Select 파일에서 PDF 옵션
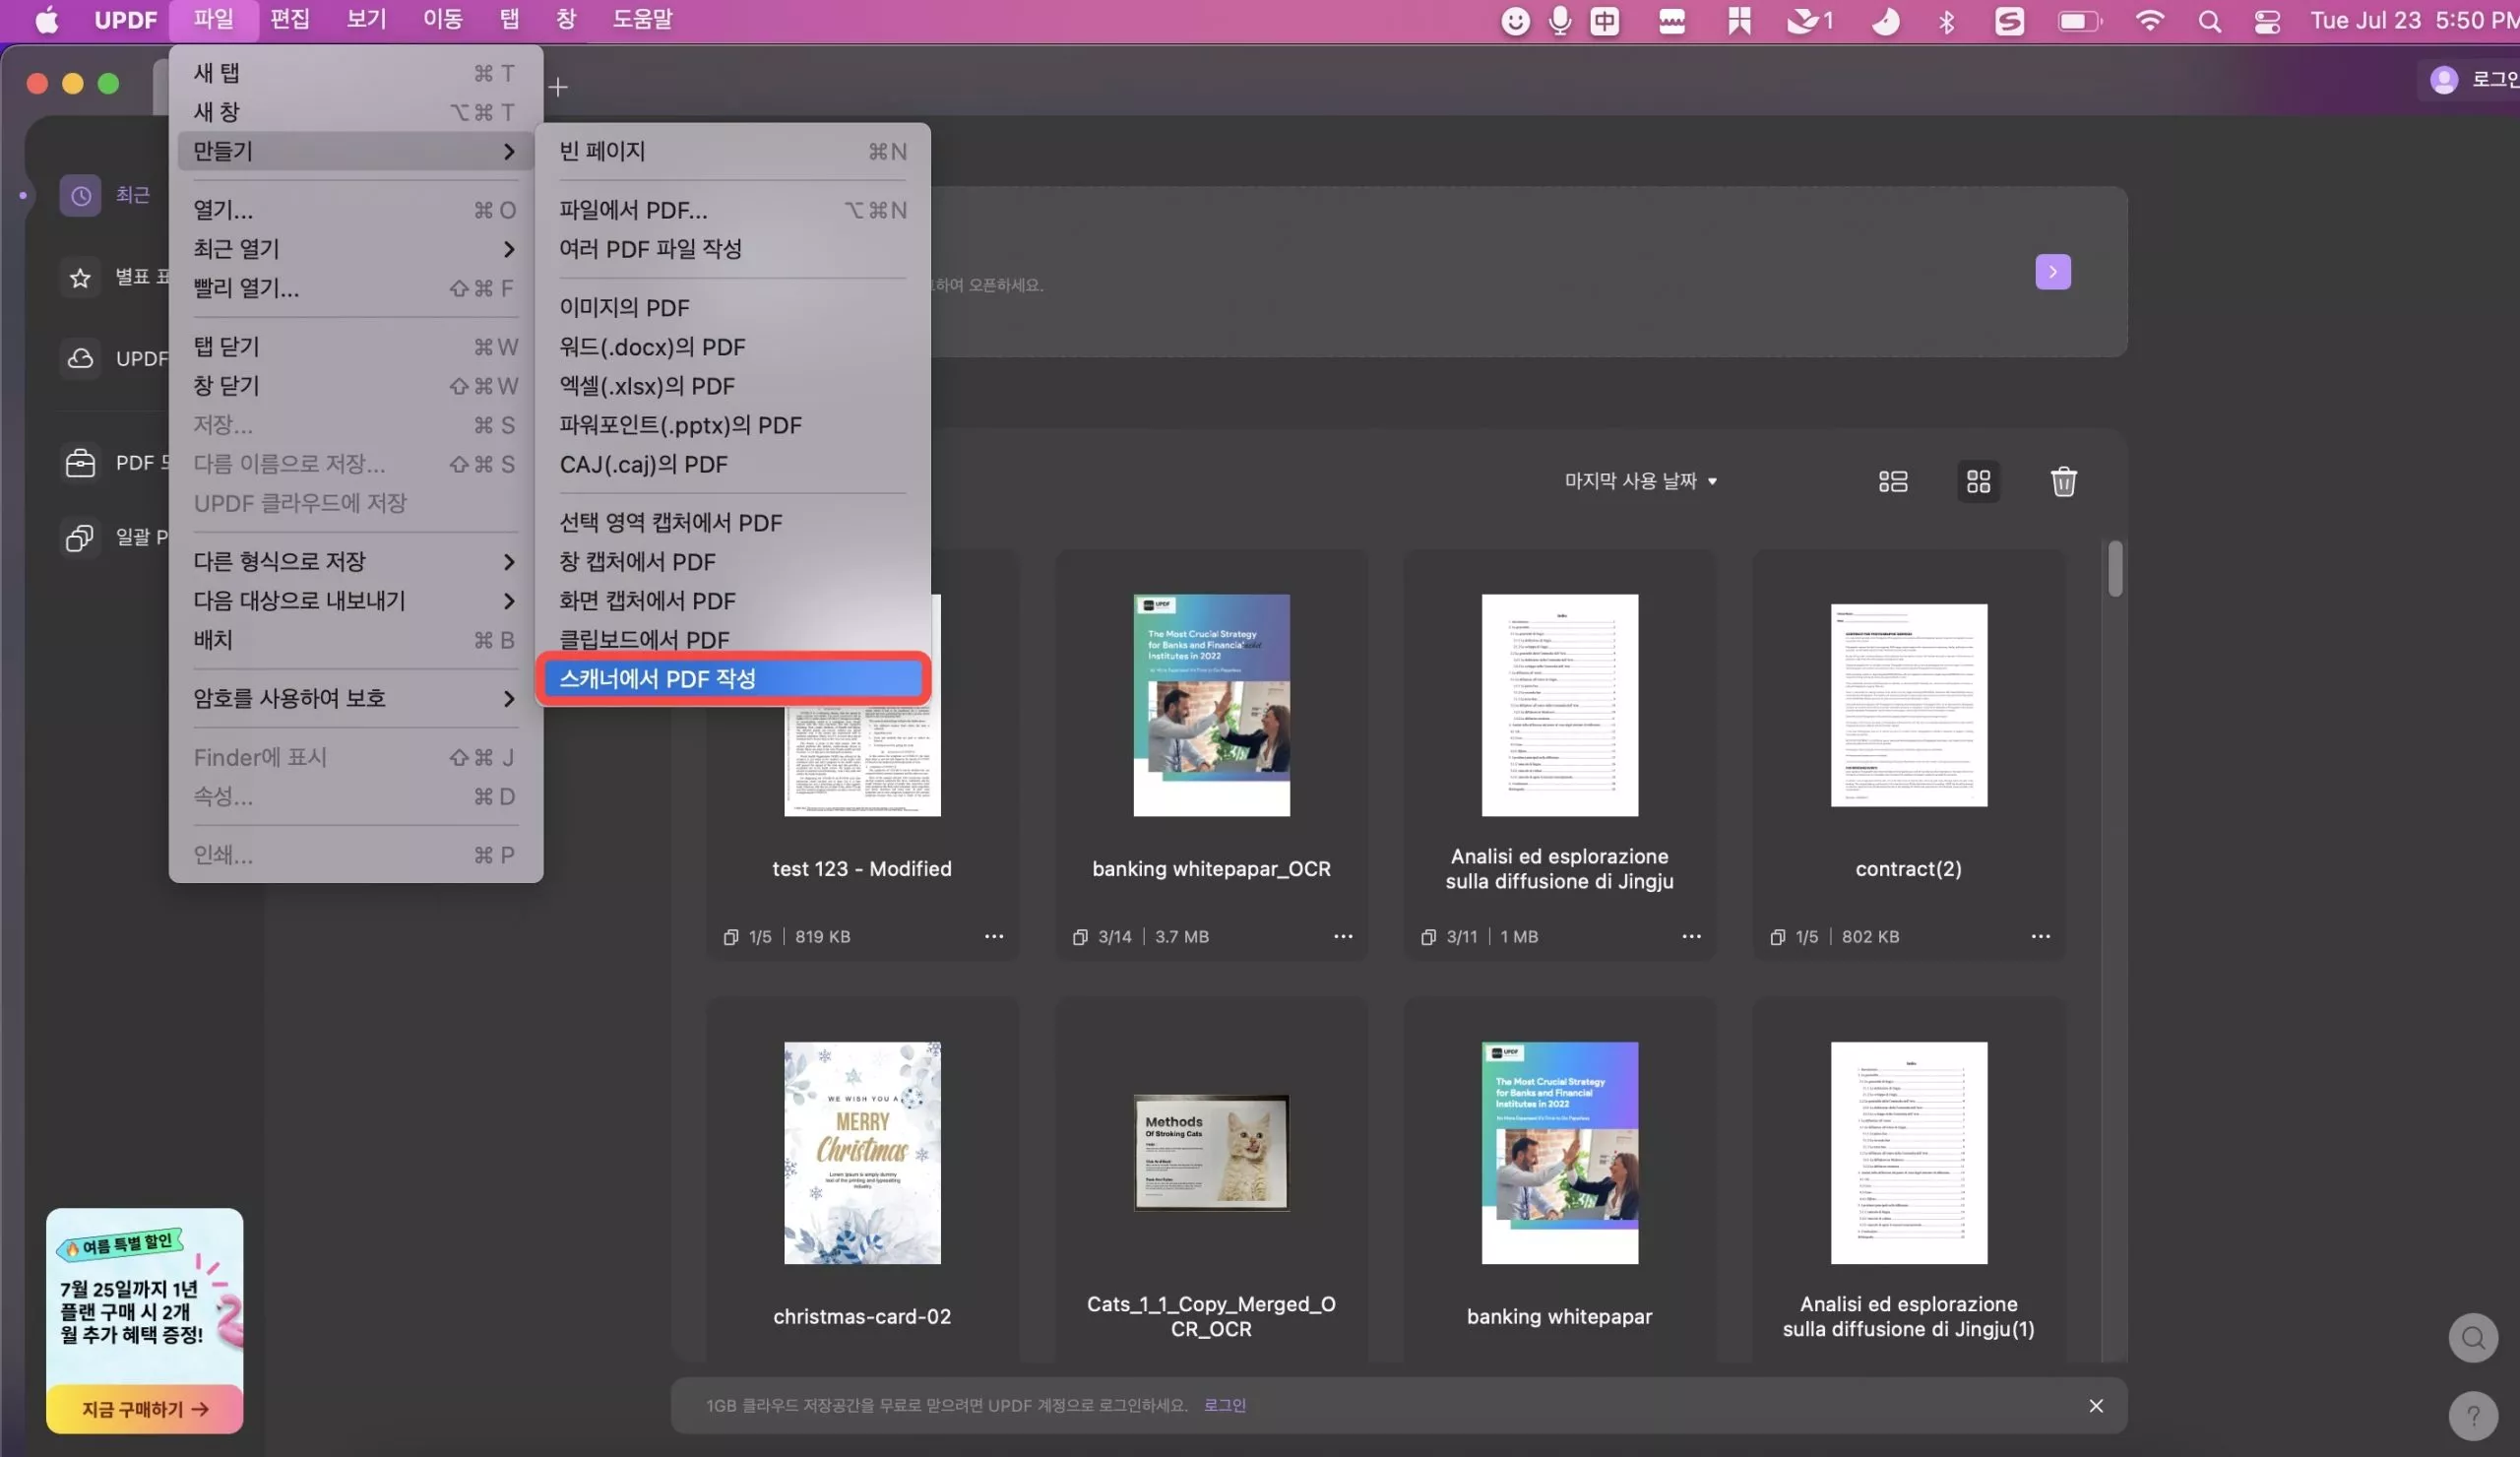The image size is (2520, 1457). [x=633, y=210]
